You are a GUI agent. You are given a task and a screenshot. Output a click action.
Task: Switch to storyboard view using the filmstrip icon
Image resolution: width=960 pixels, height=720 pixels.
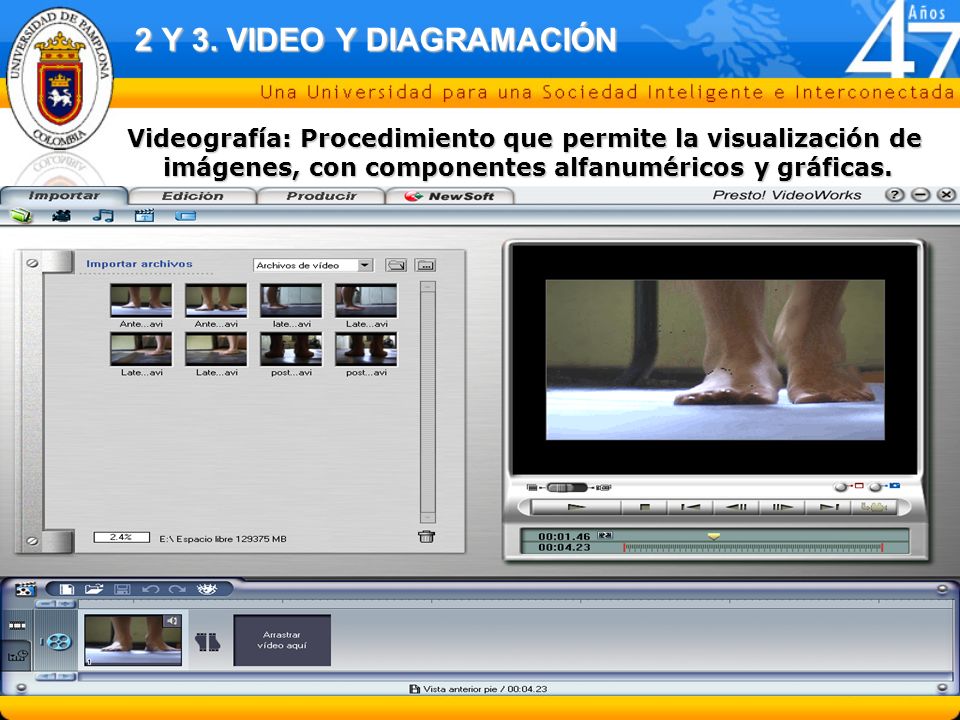[x=17, y=626]
